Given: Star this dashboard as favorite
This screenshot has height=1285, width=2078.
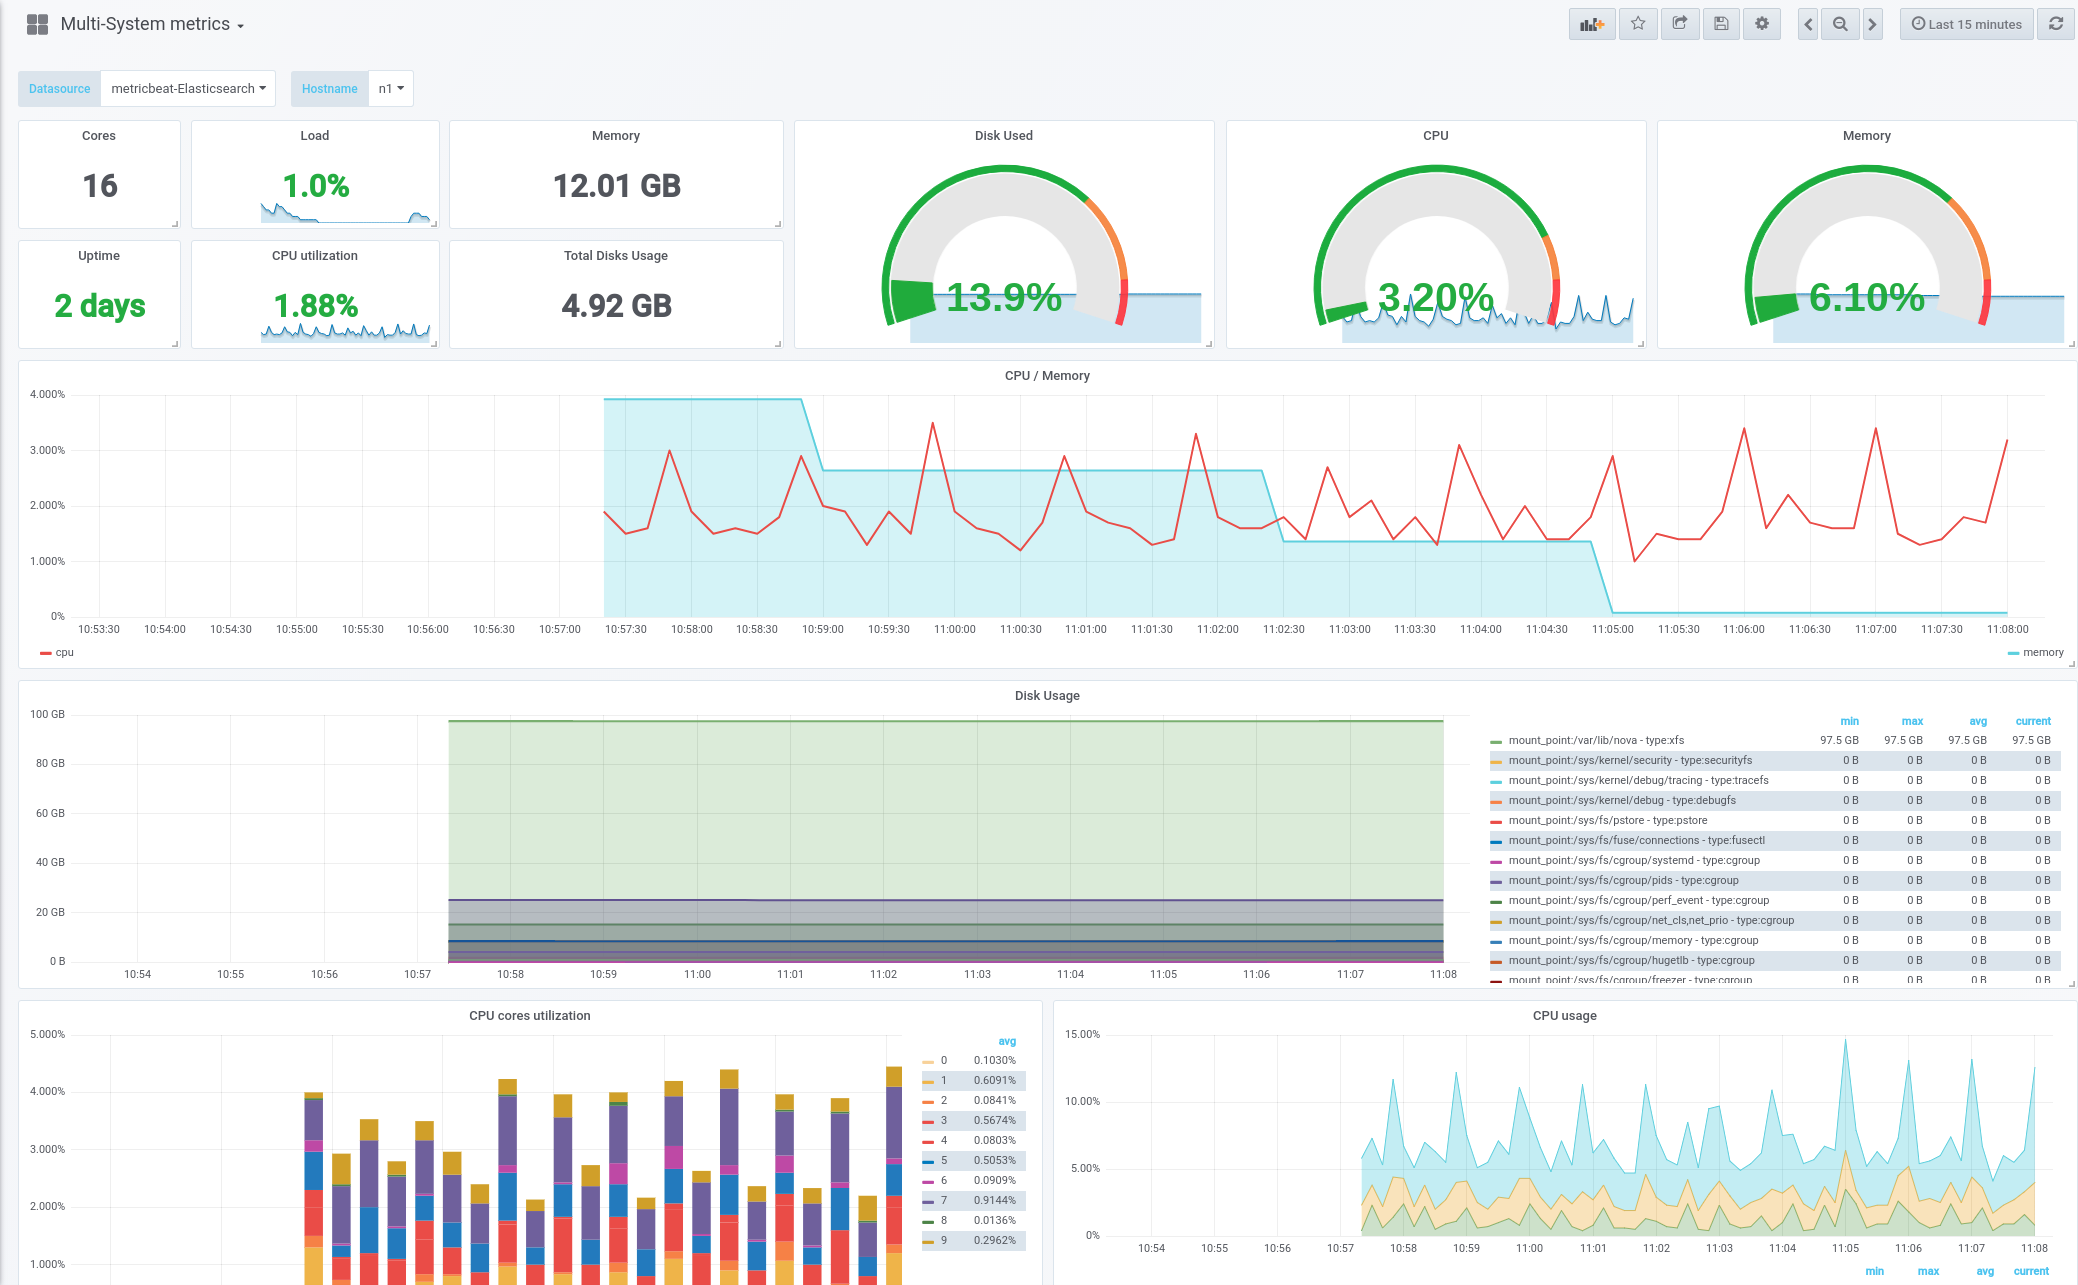Looking at the screenshot, I should (1638, 24).
